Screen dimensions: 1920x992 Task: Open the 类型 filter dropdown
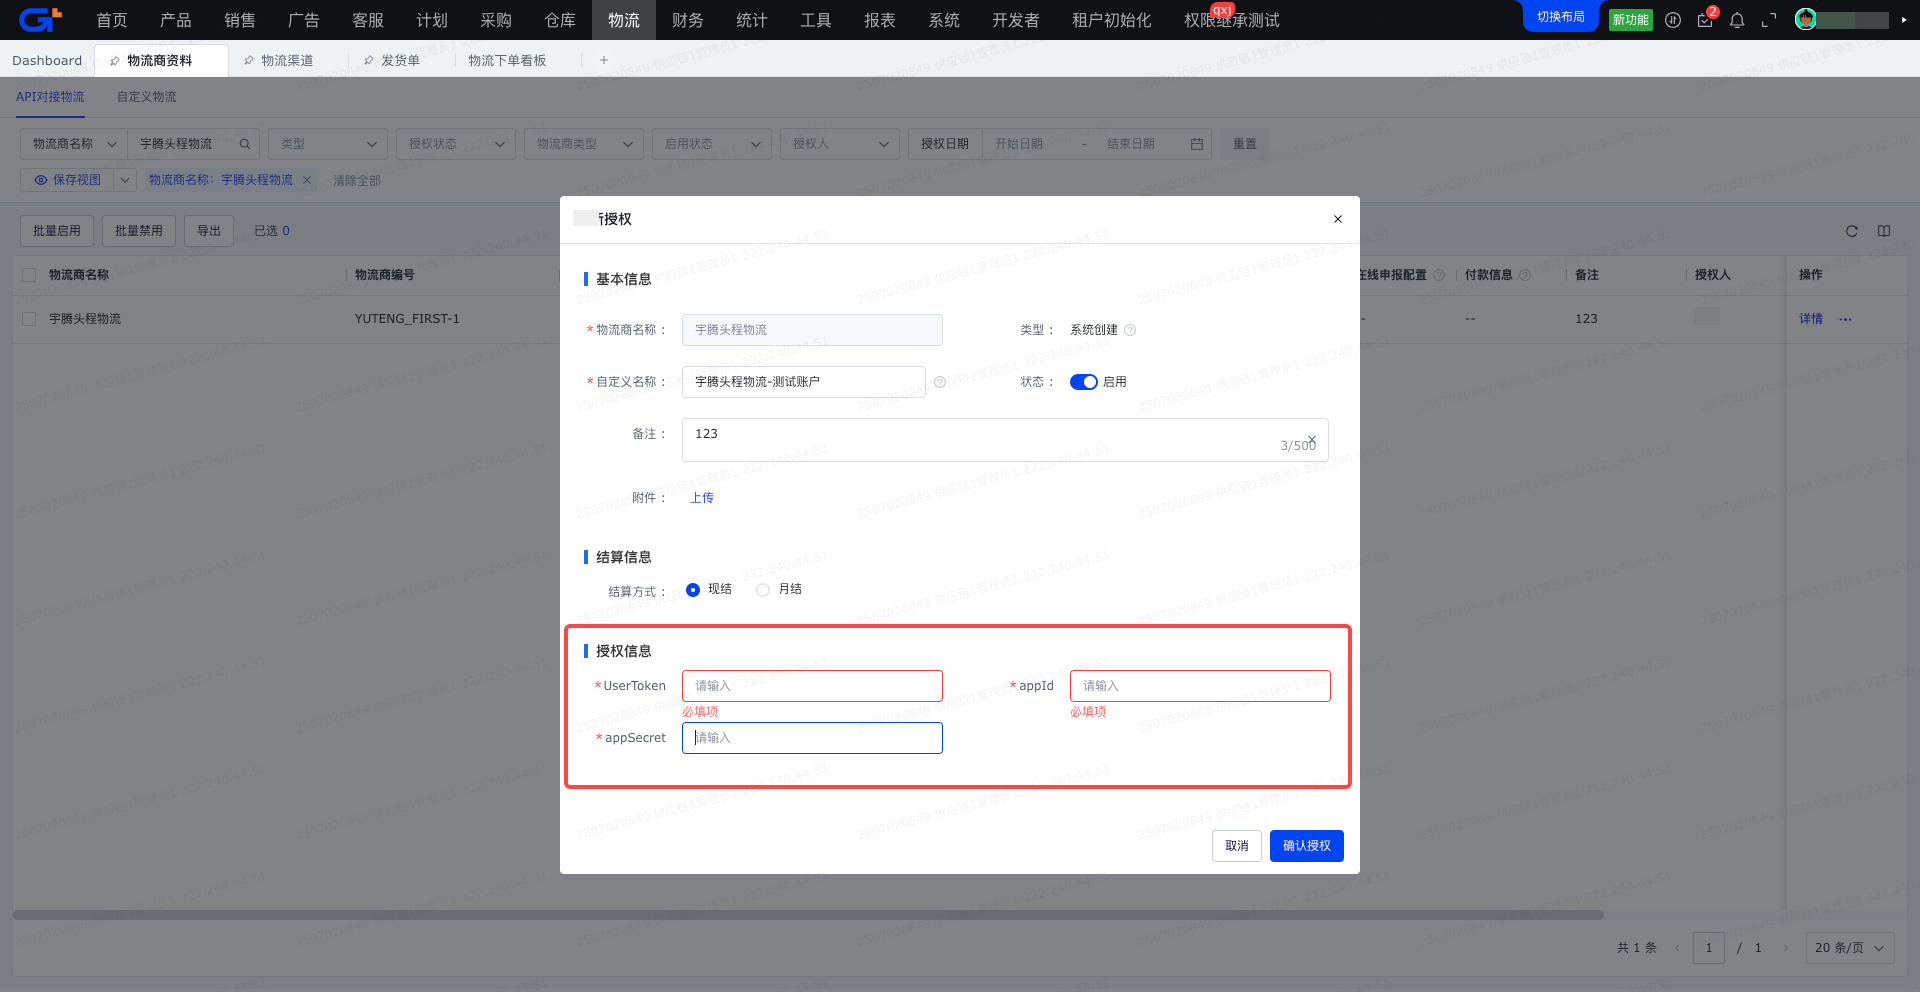pyautogui.click(x=328, y=144)
